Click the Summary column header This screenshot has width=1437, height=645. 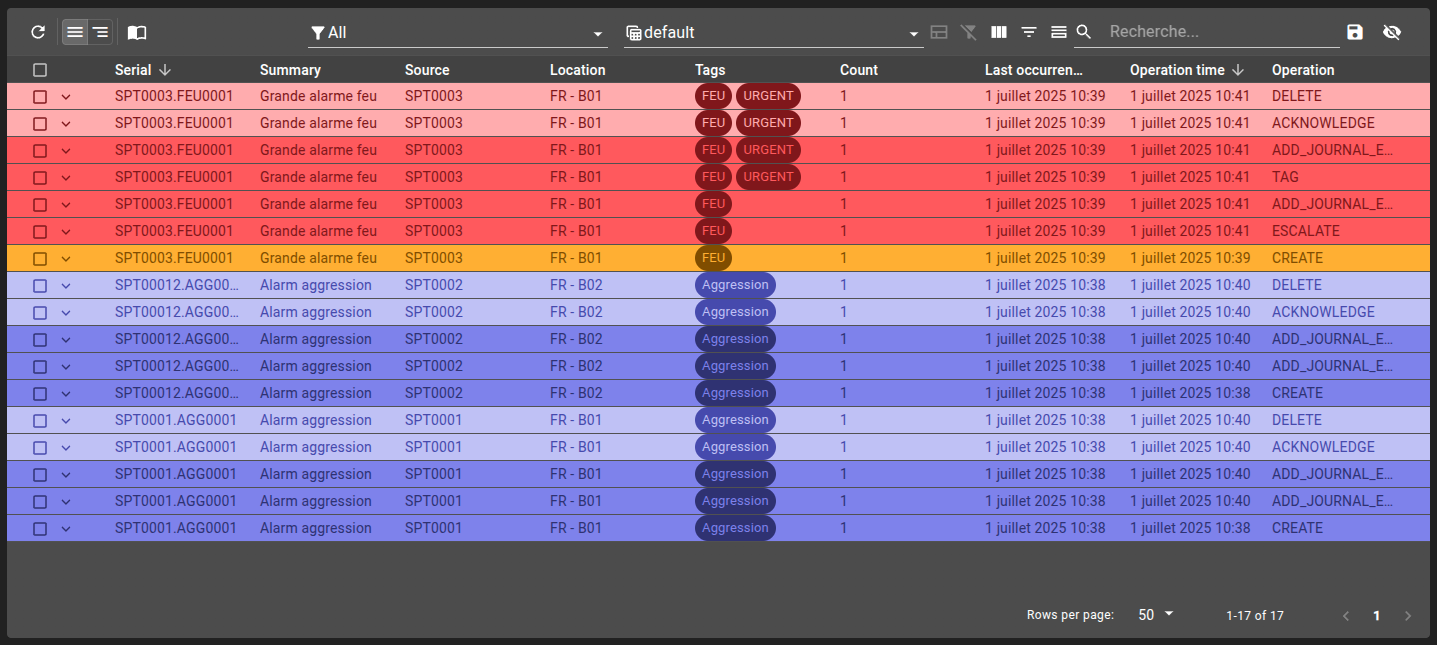coord(290,70)
